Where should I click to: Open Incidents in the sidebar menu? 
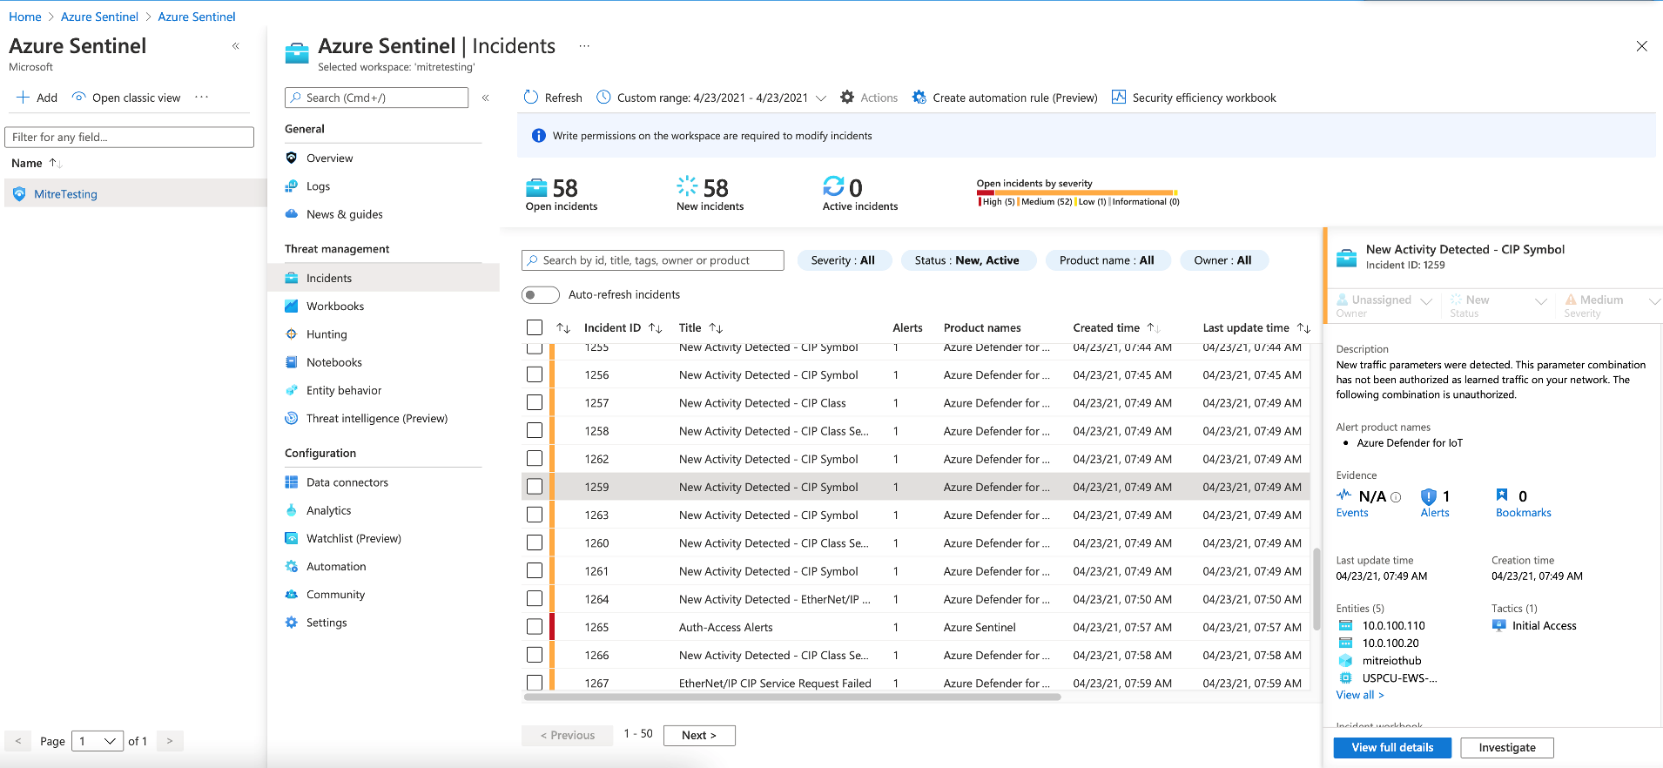pos(384,278)
